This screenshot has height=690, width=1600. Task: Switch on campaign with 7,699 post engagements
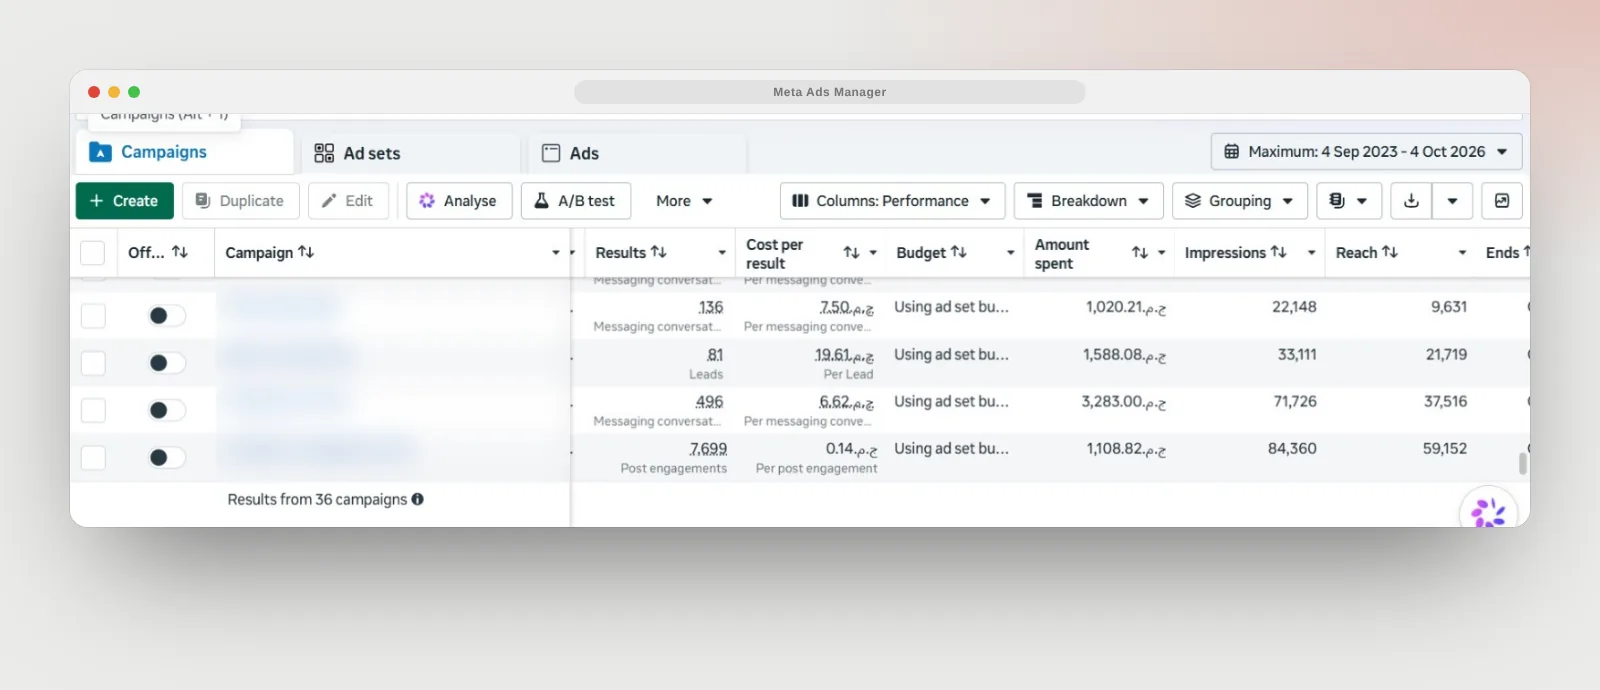pyautogui.click(x=166, y=457)
